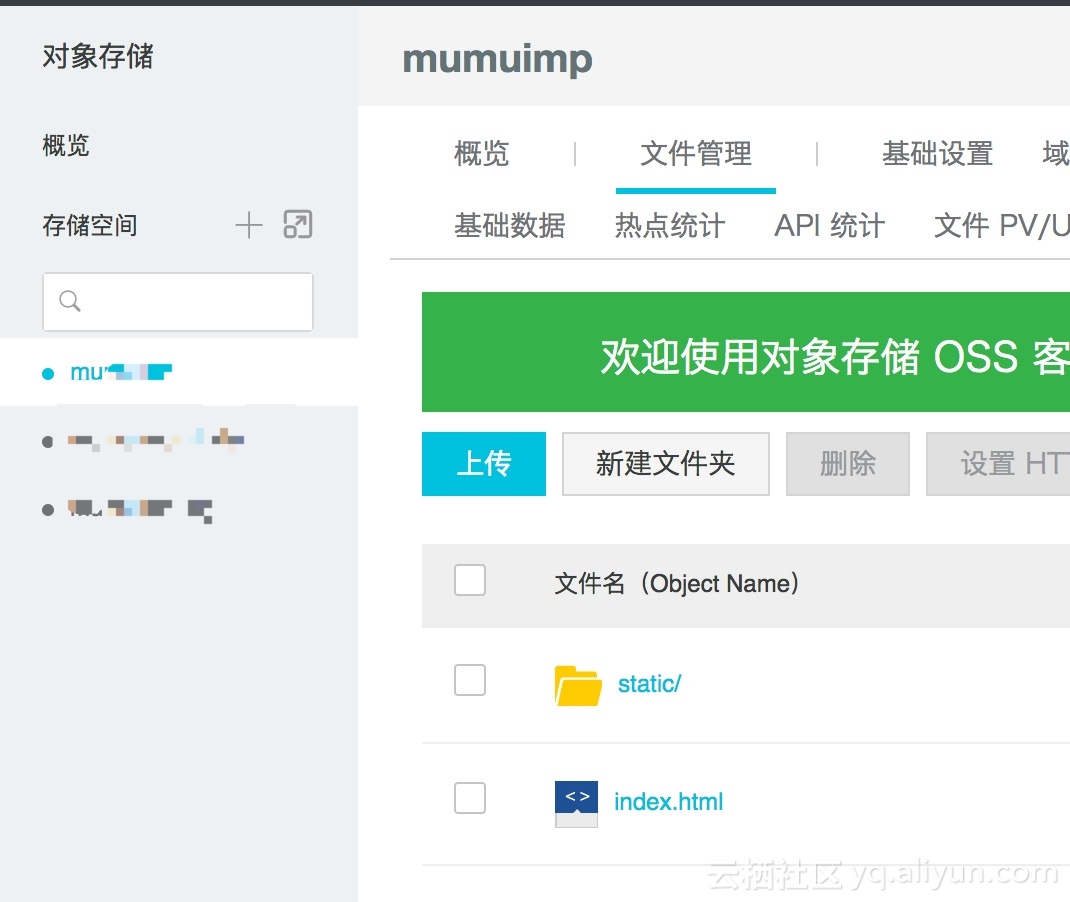Click the 存储空间 label in the sidebar

(89, 225)
